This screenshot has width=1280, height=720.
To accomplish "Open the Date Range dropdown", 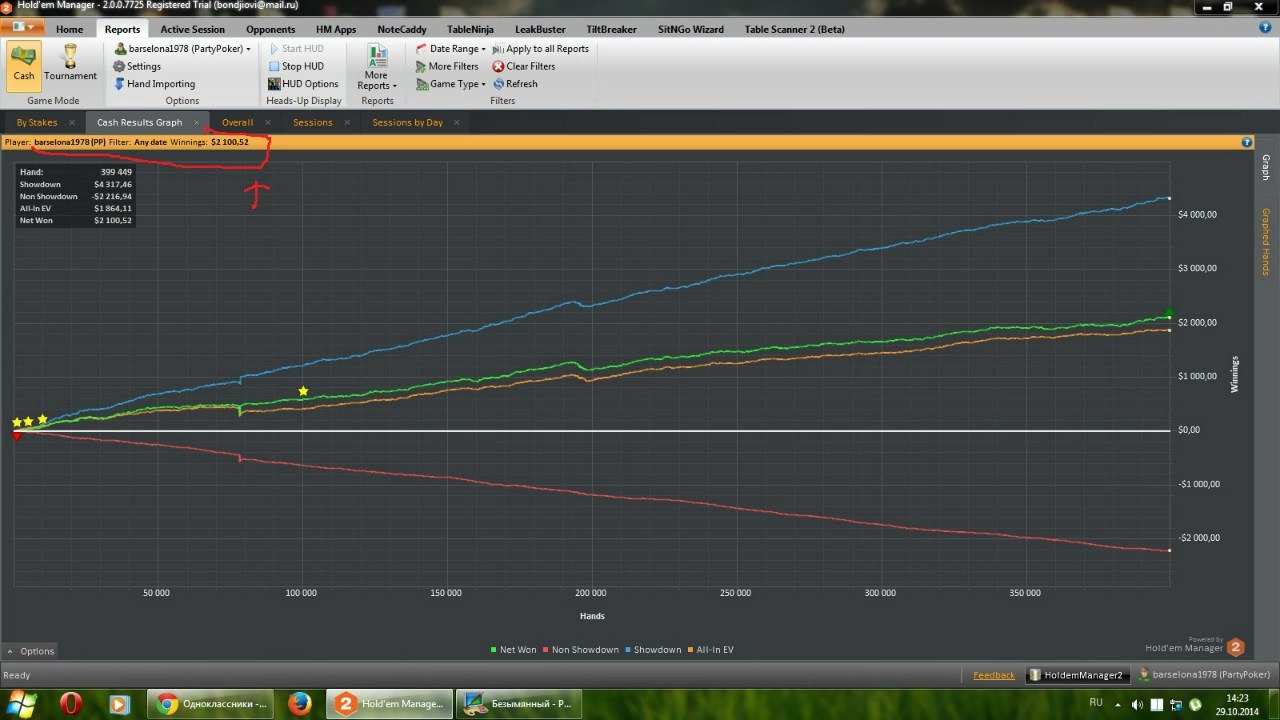I will (x=451, y=48).
